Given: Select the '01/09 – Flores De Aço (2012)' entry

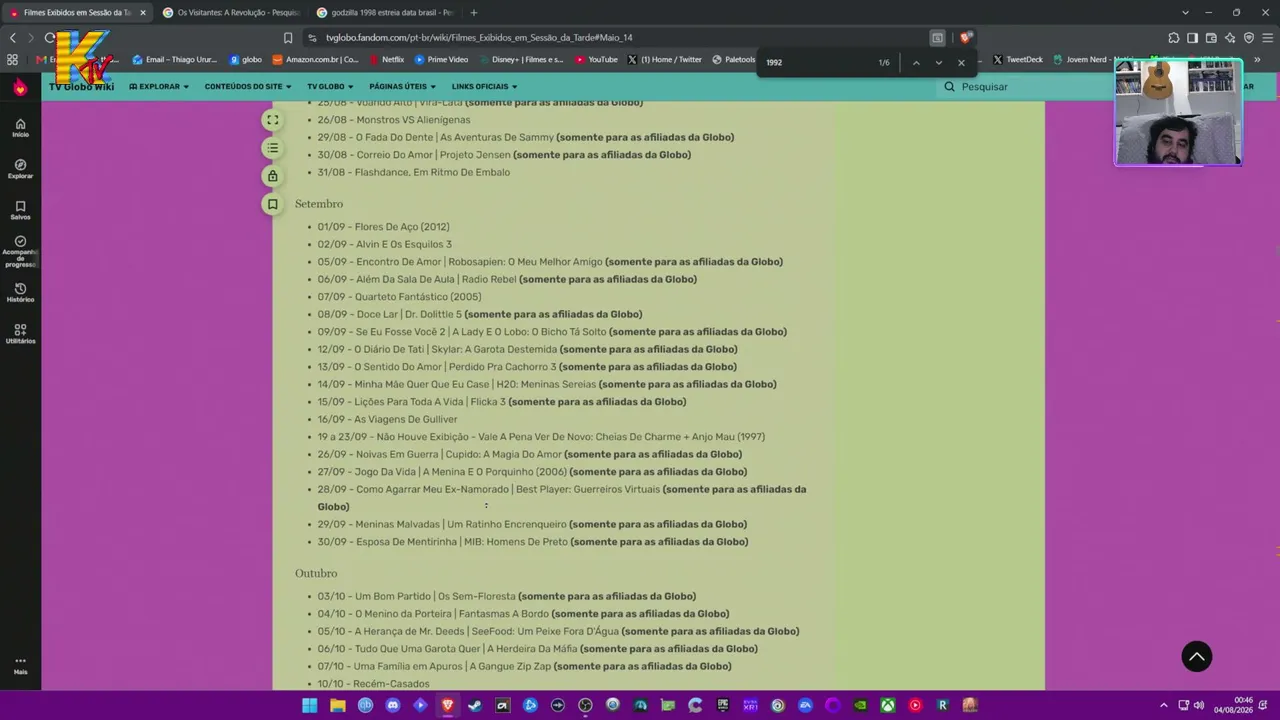Looking at the screenshot, I should [383, 227].
